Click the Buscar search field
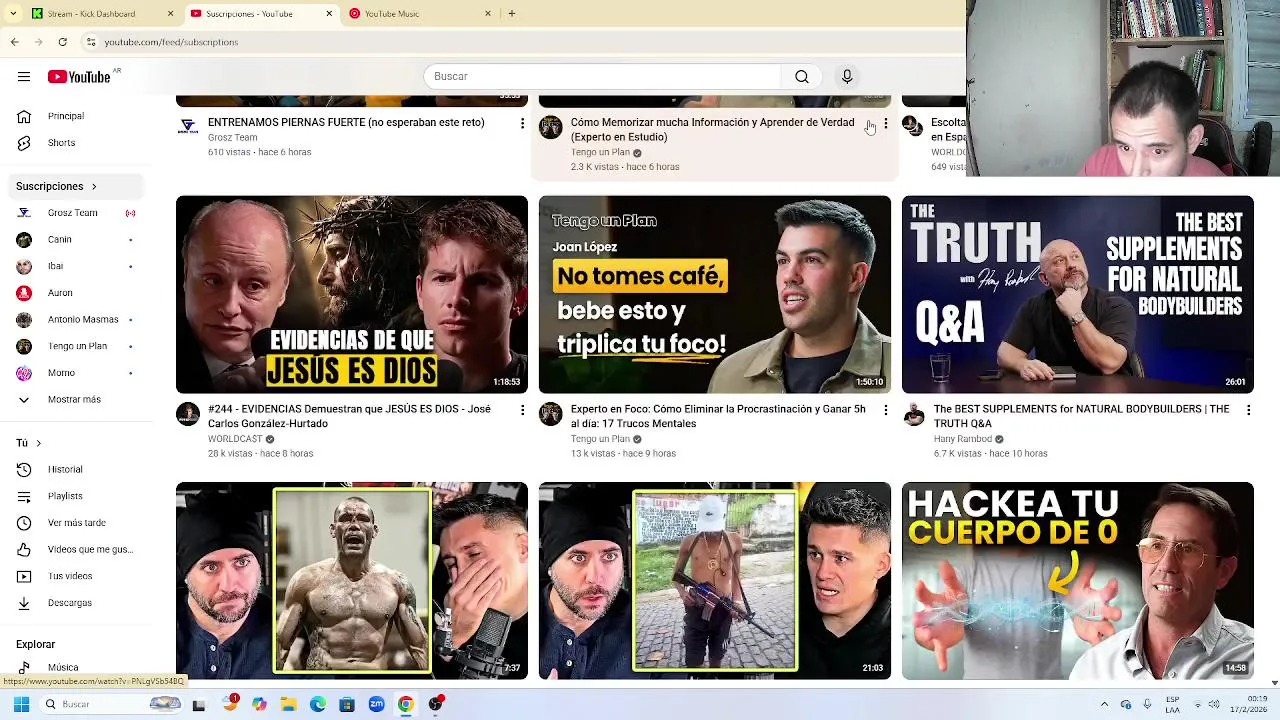1280x720 pixels. pos(602,77)
